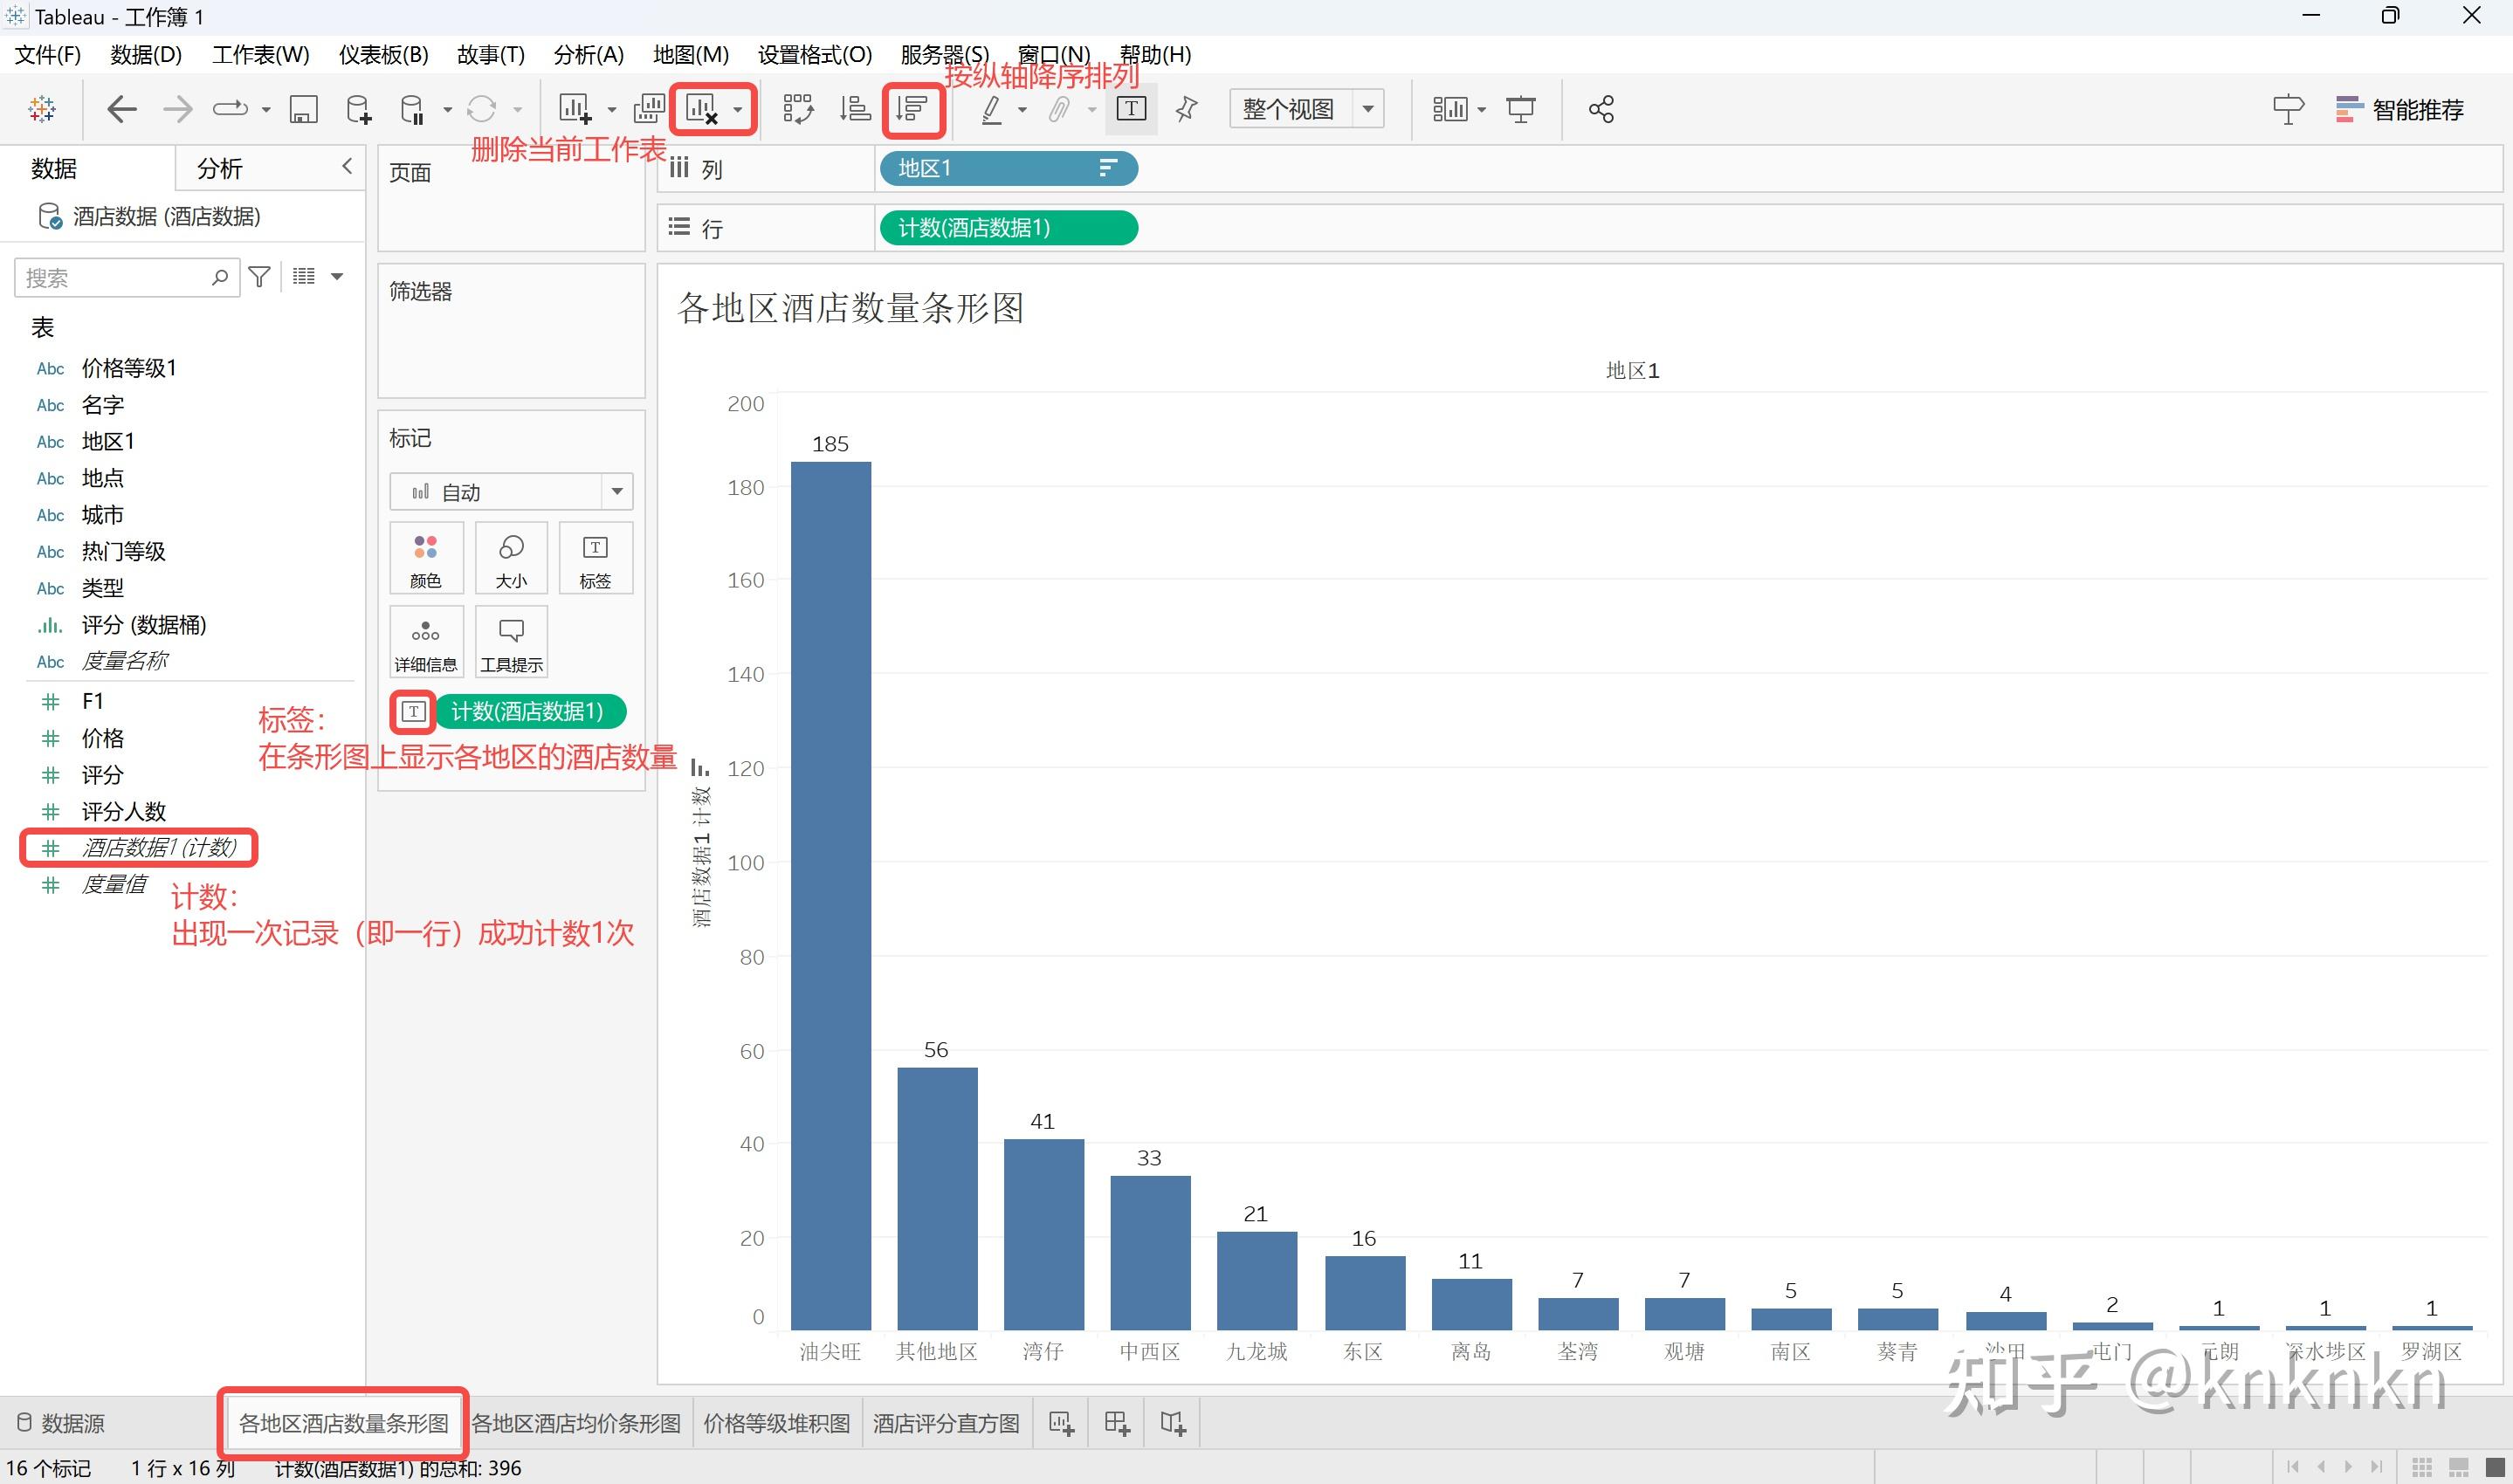Open the show/hide cards dropdown arrow
Image resolution: width=2513 pixels, height=1484 pixels.
[x=1481, y=110]
